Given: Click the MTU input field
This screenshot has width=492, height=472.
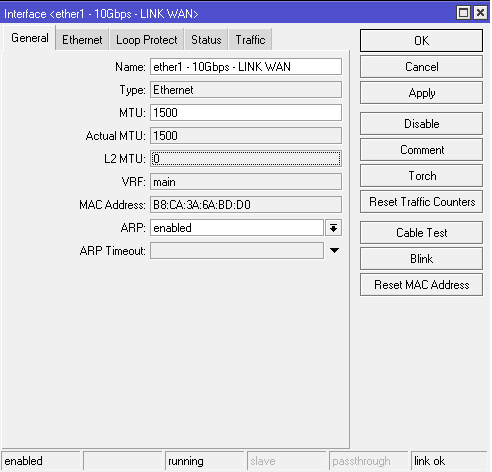Looking at the screenshot, I should coord(246,113).
